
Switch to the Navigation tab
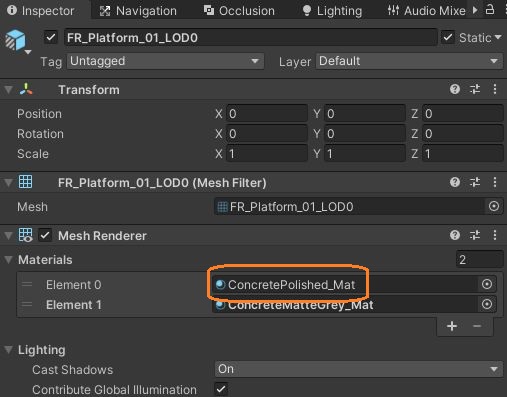click(138, 11)
